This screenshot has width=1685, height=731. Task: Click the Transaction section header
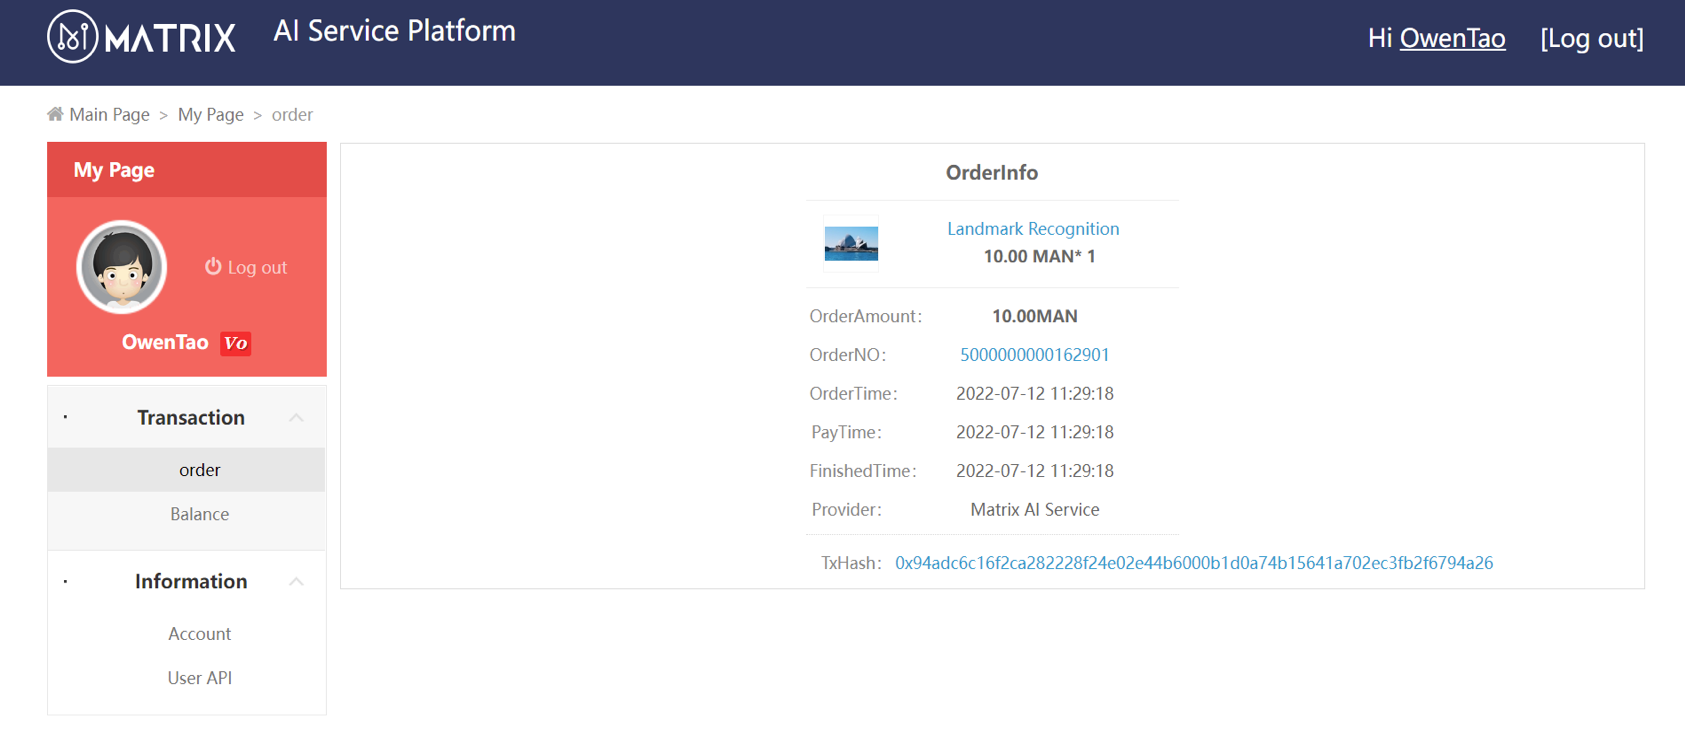[x=190, y=418]
